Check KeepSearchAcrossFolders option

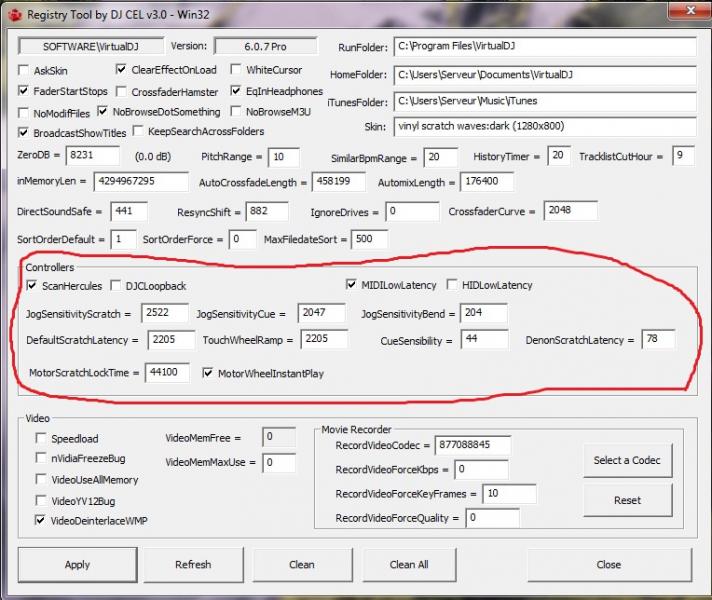(x=138, y=131)
